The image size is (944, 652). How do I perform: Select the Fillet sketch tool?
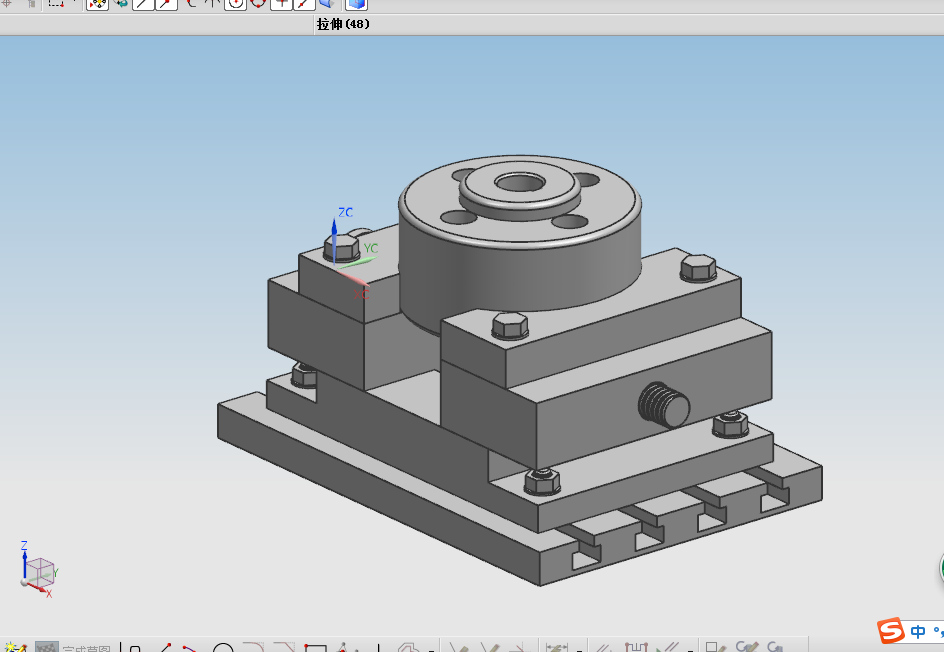(253, 647)
